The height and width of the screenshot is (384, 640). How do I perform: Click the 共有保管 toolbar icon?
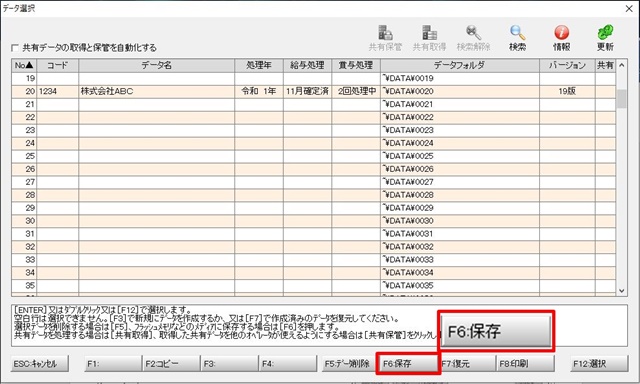tap(385, 38)
